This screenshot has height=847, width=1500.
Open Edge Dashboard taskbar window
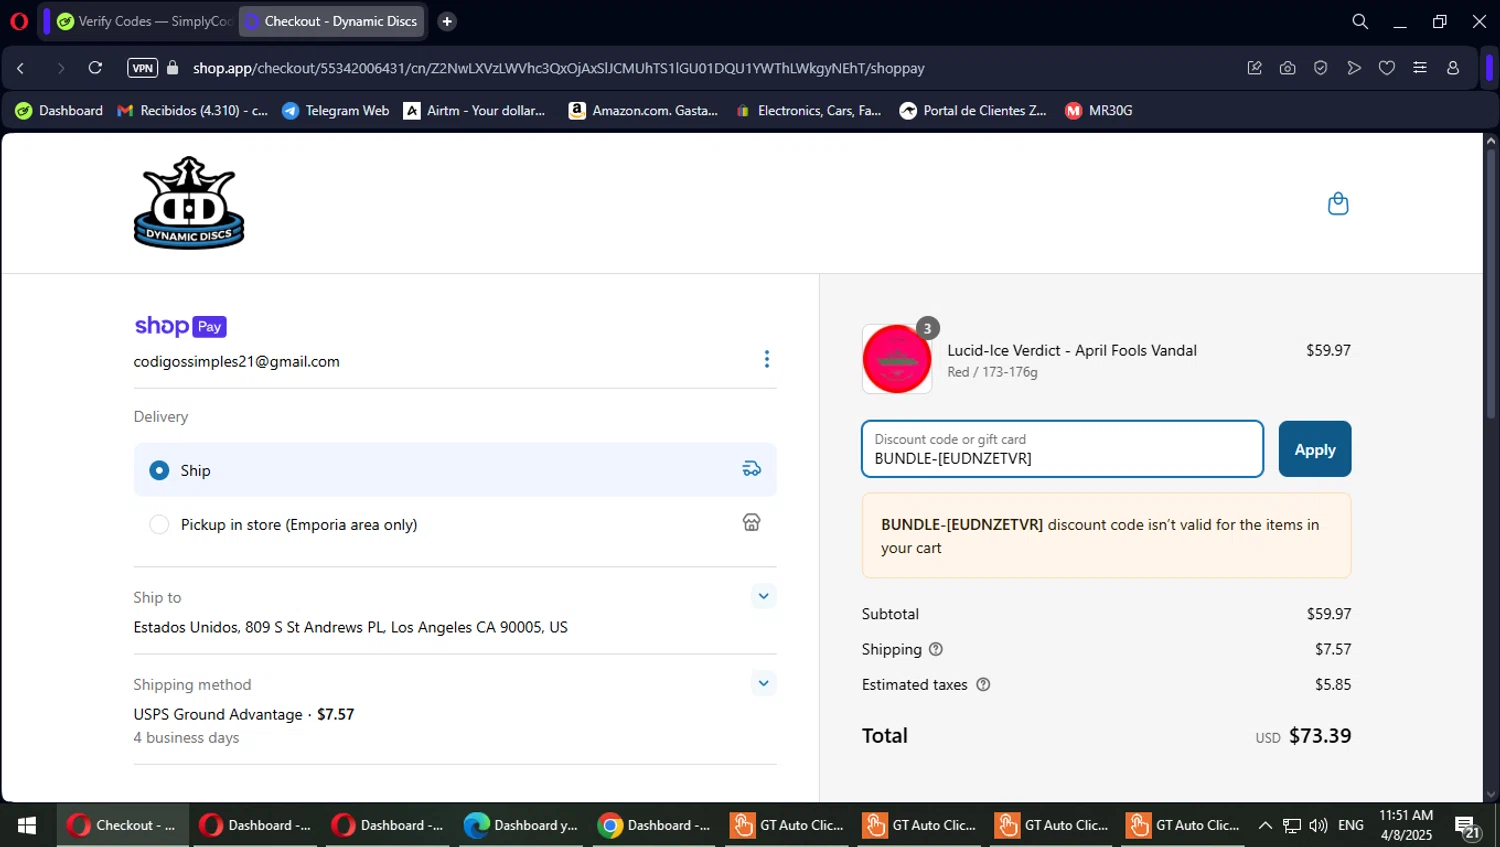click(x=521, y=825)
